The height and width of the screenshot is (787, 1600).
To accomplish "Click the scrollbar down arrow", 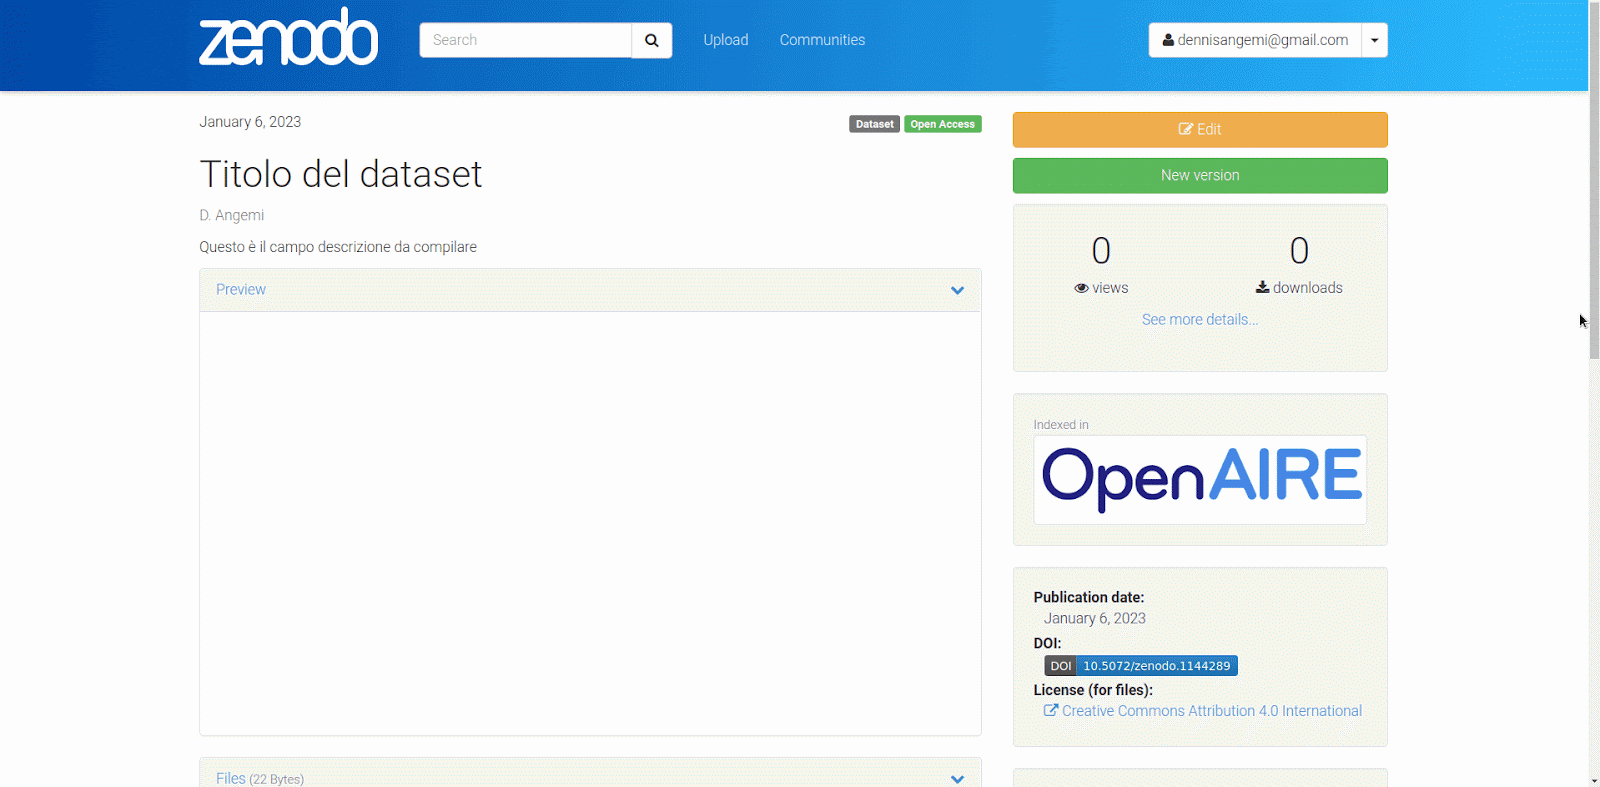I will click(1594, 780).
